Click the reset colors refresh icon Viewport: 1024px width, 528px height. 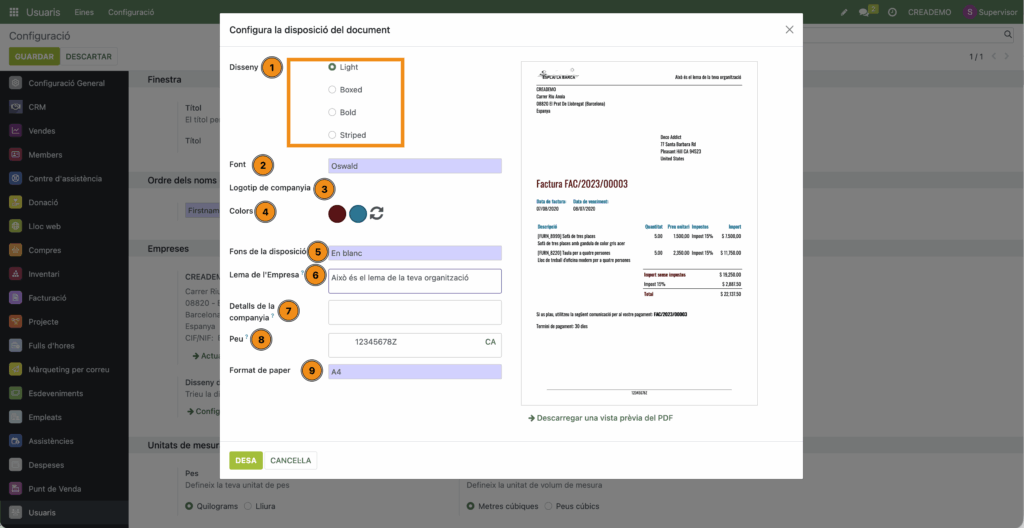coord(377,213)
